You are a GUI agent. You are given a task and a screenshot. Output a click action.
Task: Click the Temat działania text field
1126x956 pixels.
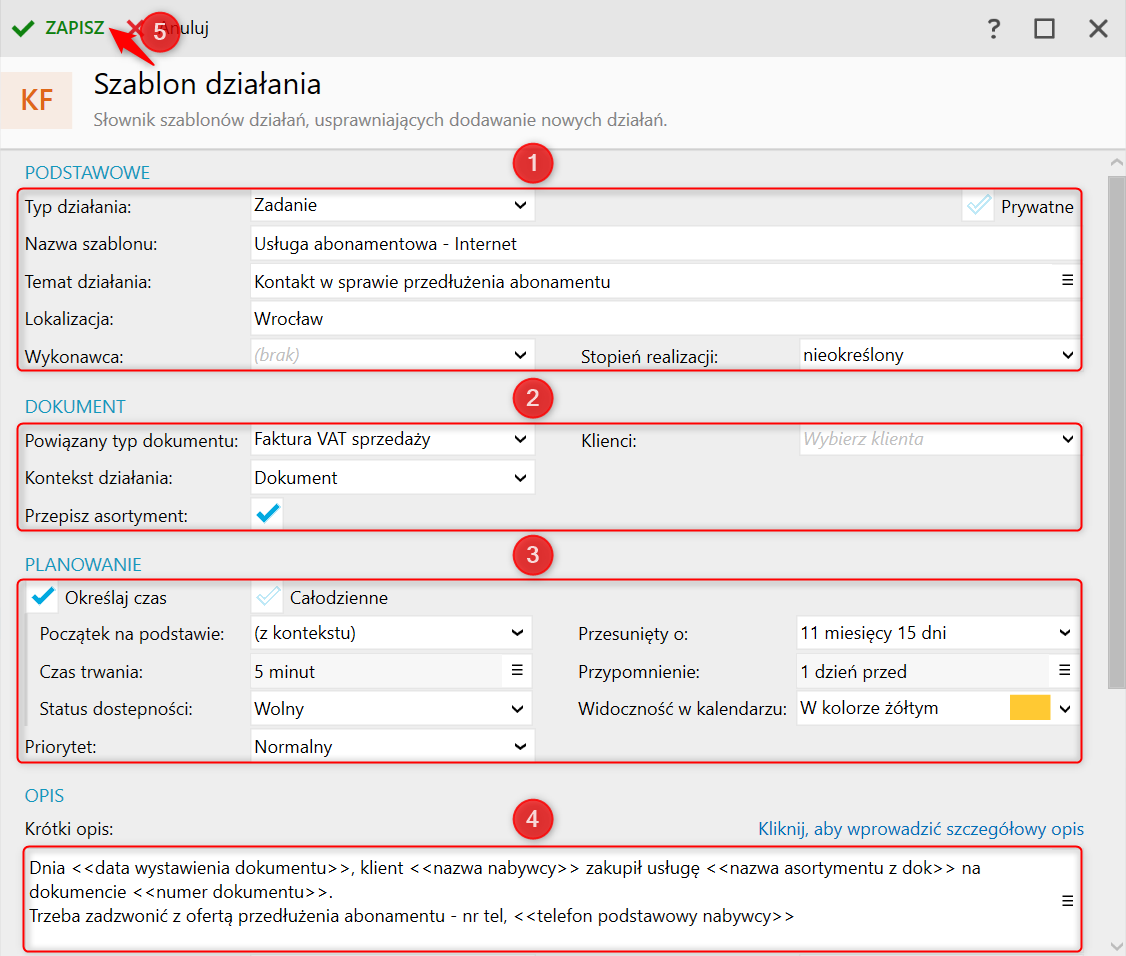tap(653, 282)
